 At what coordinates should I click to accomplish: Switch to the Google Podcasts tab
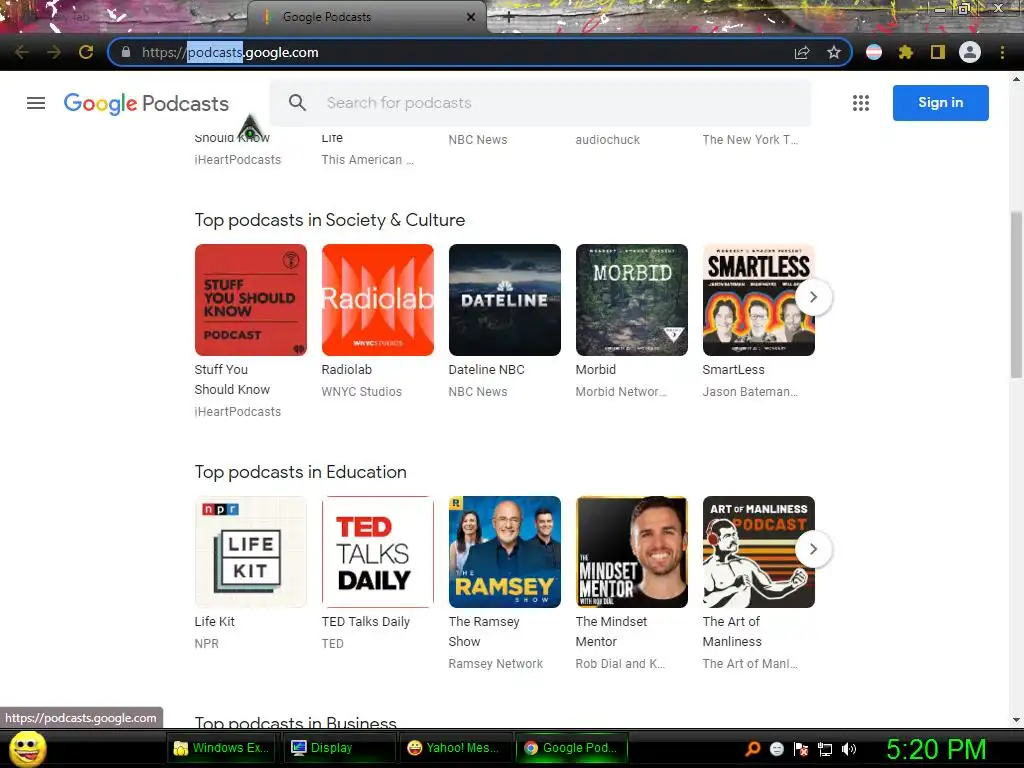coord(366,17)
